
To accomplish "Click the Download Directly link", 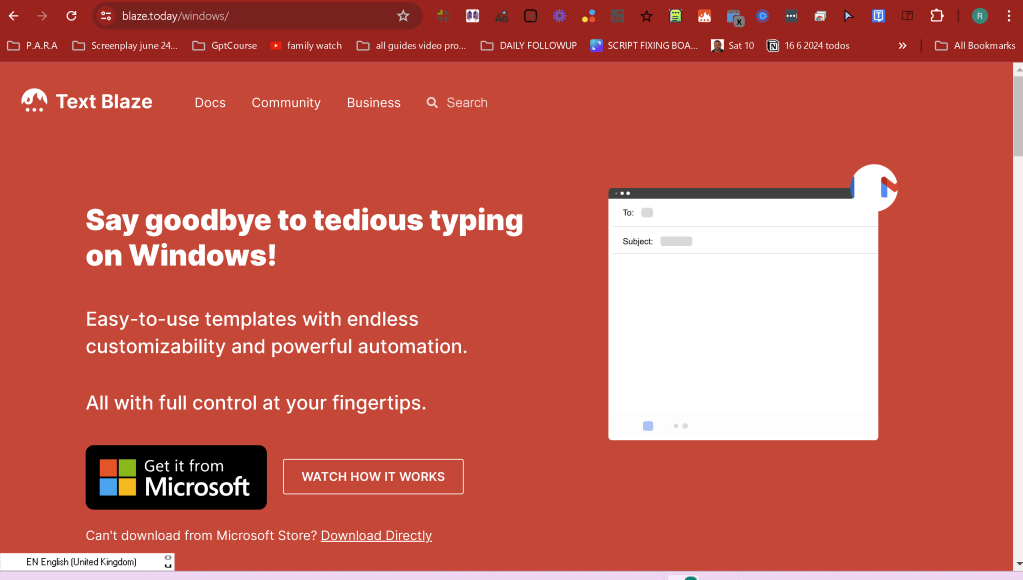I will pyautogui.click(x=376, y=535).
